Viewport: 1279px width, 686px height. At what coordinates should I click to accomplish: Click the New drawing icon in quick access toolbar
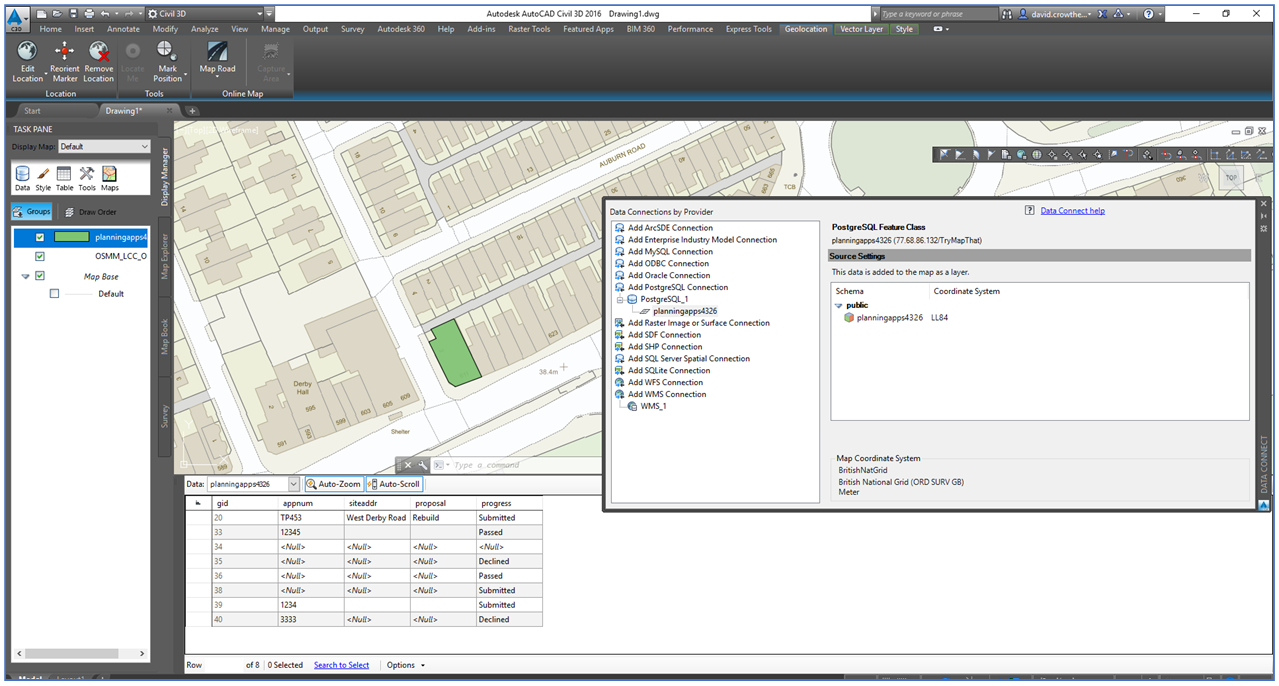coord(42,14)
